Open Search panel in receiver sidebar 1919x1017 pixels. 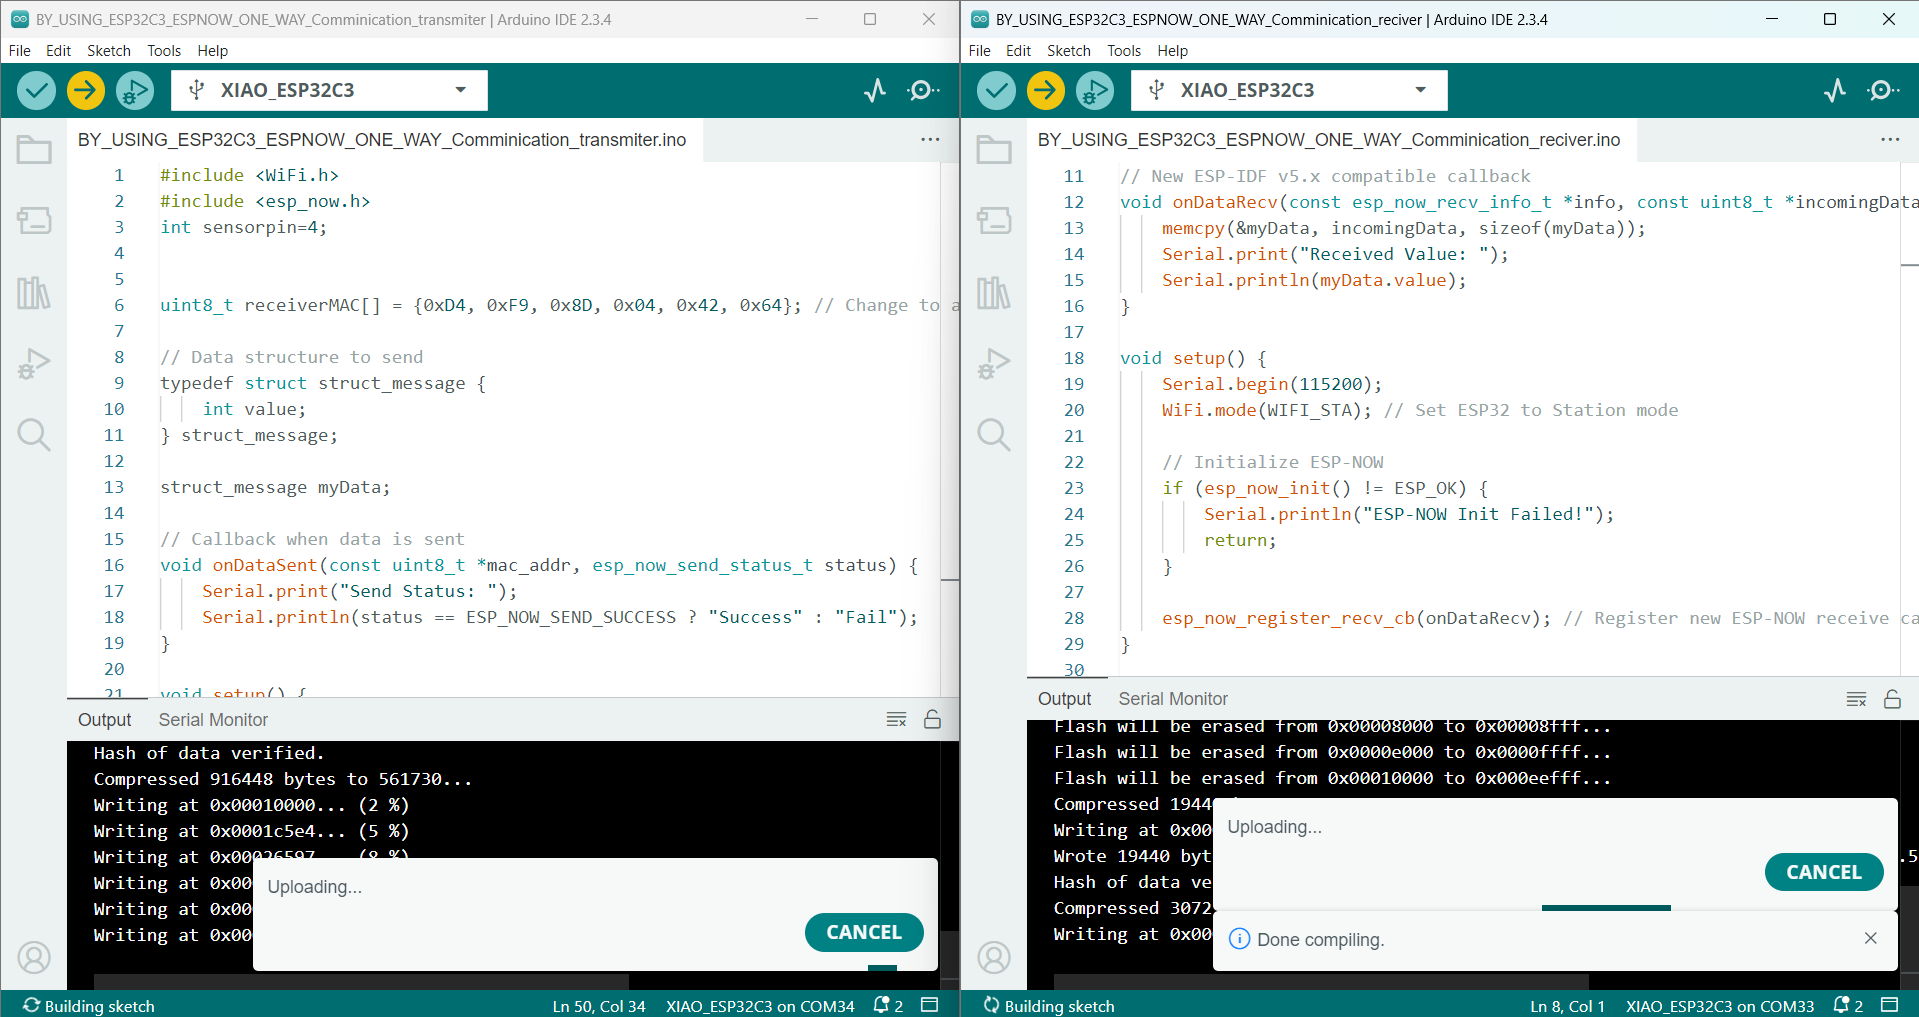994,435
